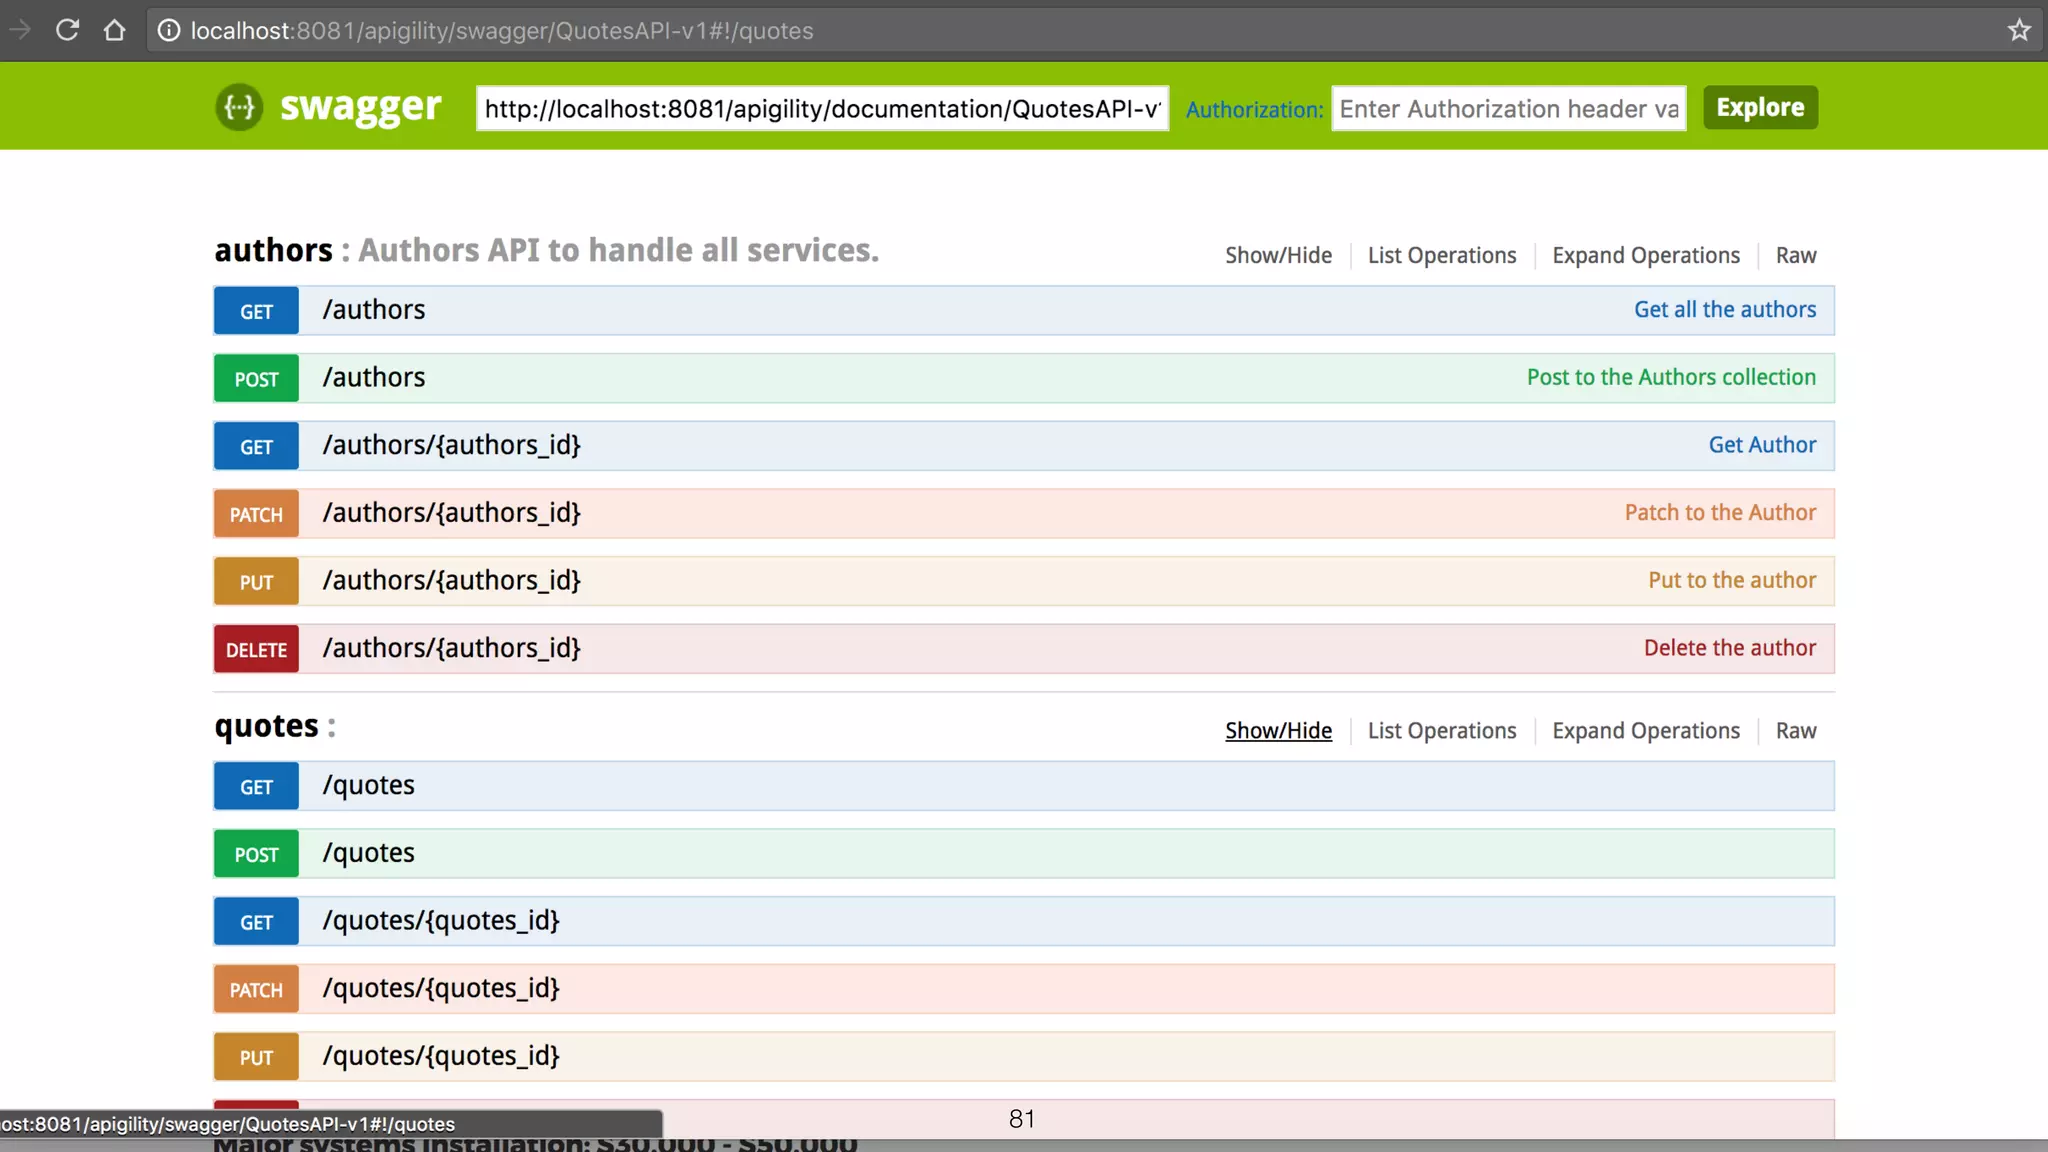The image size is (2048, 1152).
Task: Toggle Show/Hide for authors section
Action: [1278, 255]
